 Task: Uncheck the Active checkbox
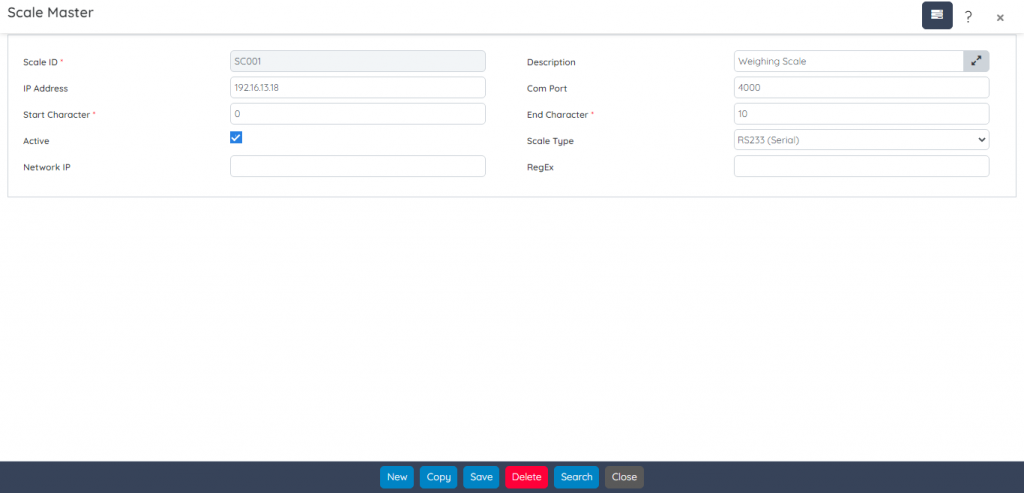[236, 138]
